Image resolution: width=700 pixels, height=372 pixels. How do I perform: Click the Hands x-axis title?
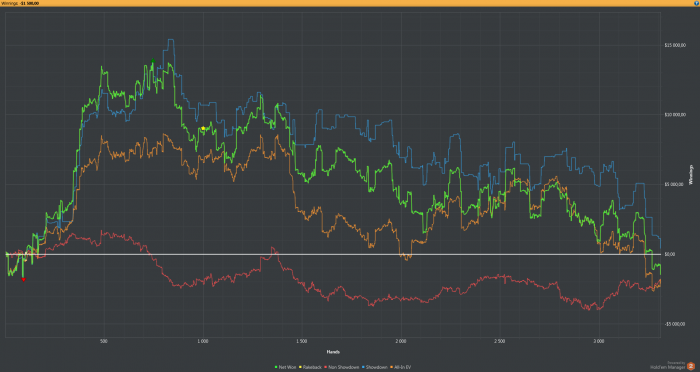pyautogui.click(x=333, y=352)
